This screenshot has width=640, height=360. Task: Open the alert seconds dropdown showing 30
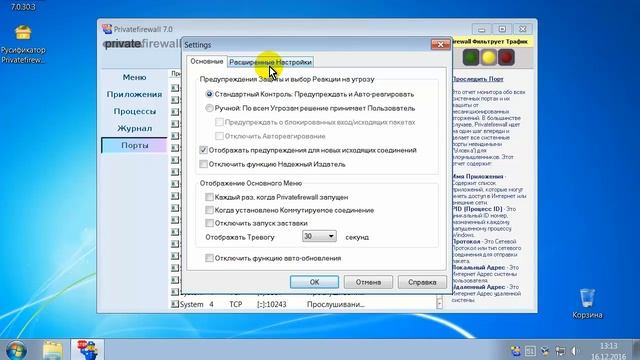[319, 236]
